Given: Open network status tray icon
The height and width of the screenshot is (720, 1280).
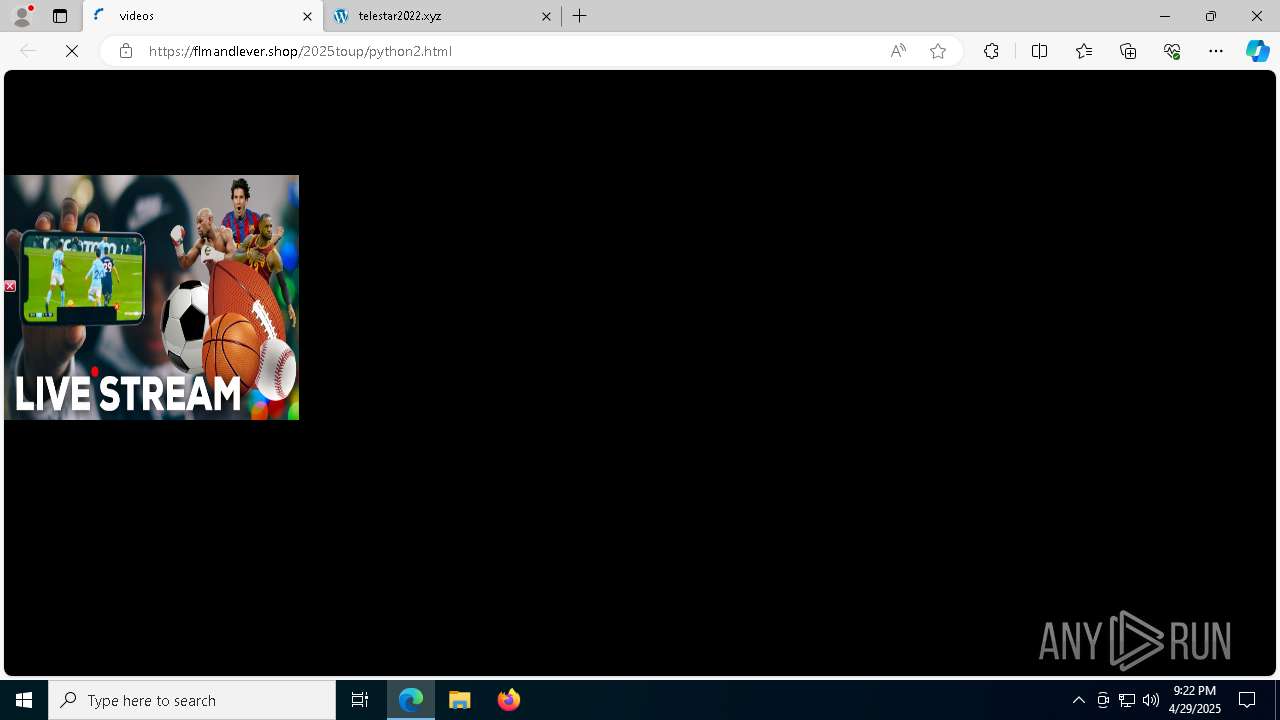Looking at the screenshot, I should (1127, 700).
